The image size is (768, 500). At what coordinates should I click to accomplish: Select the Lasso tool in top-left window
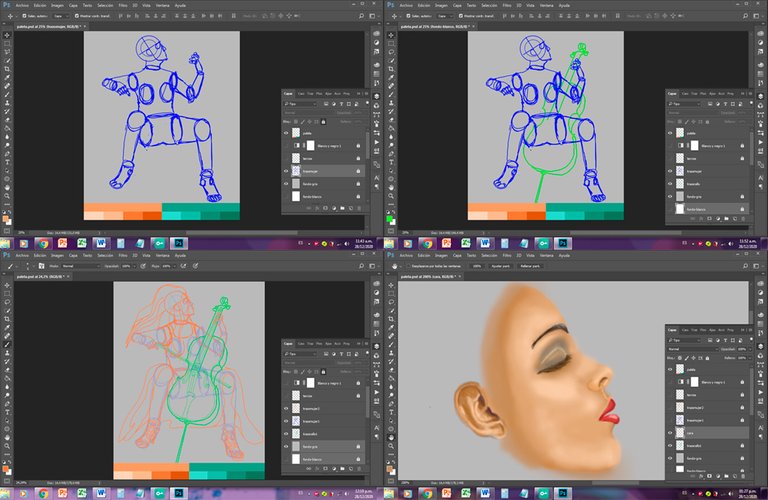[x=7, y=52]
